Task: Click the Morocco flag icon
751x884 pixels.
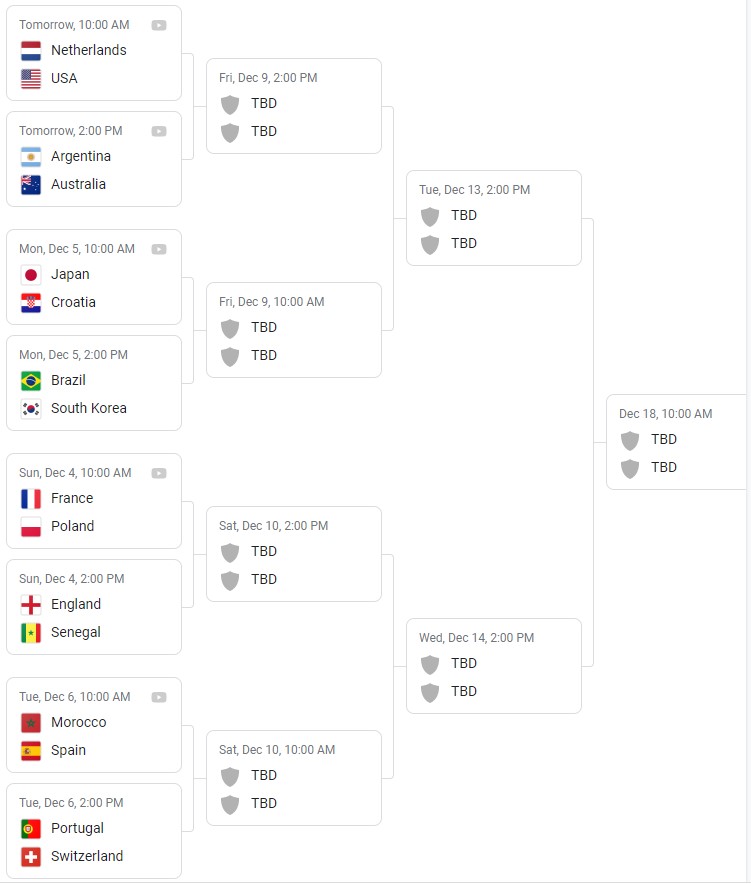Action: pos(31,722)
